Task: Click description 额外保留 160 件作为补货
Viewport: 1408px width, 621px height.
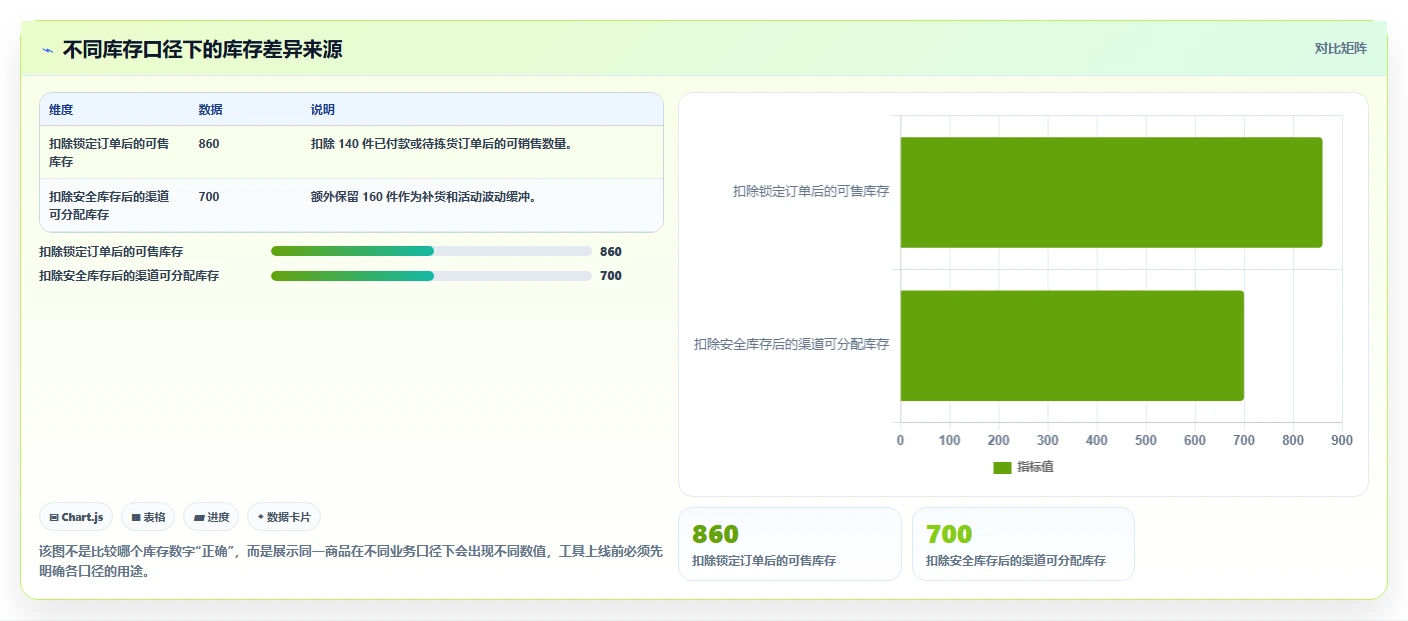Action: click(x=425, y=197)
